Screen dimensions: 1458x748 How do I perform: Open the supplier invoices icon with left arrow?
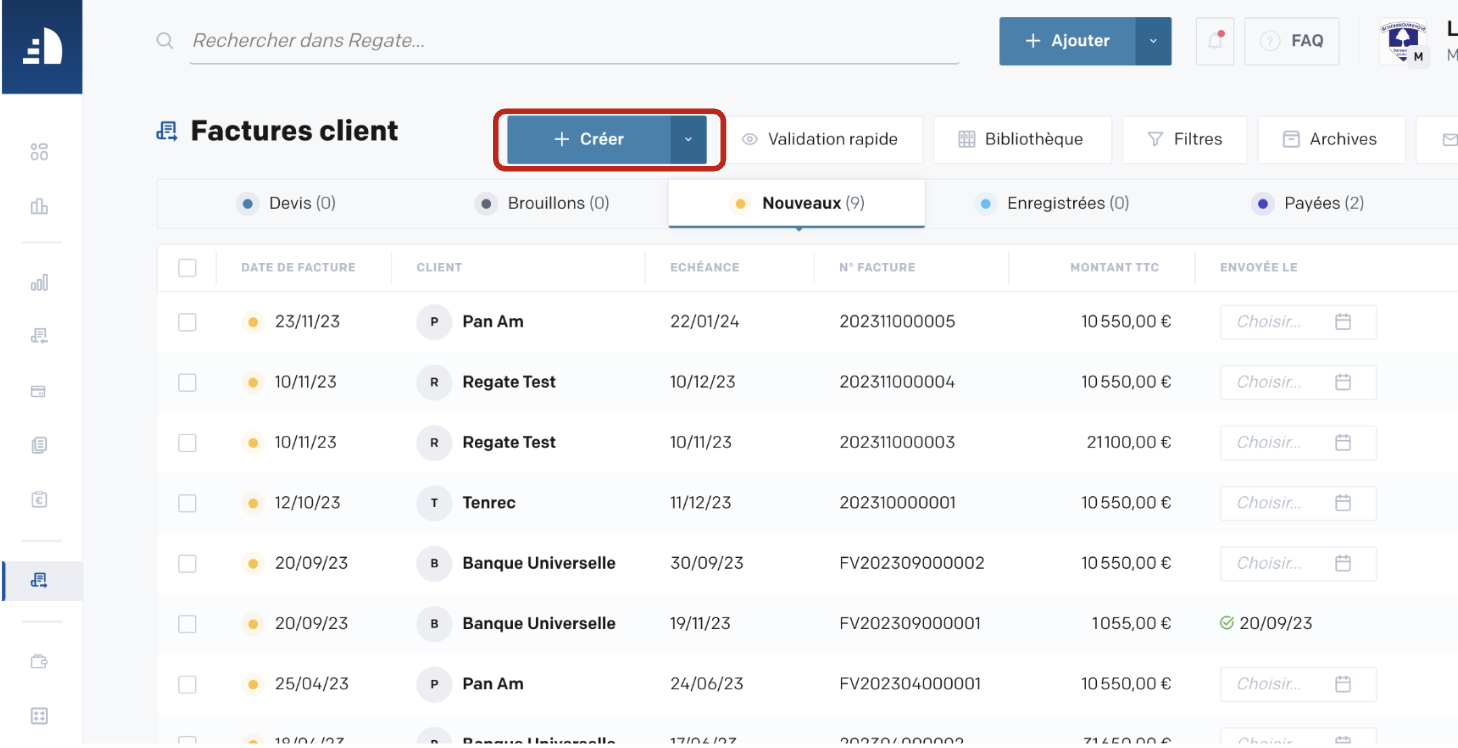coord(39,336)
